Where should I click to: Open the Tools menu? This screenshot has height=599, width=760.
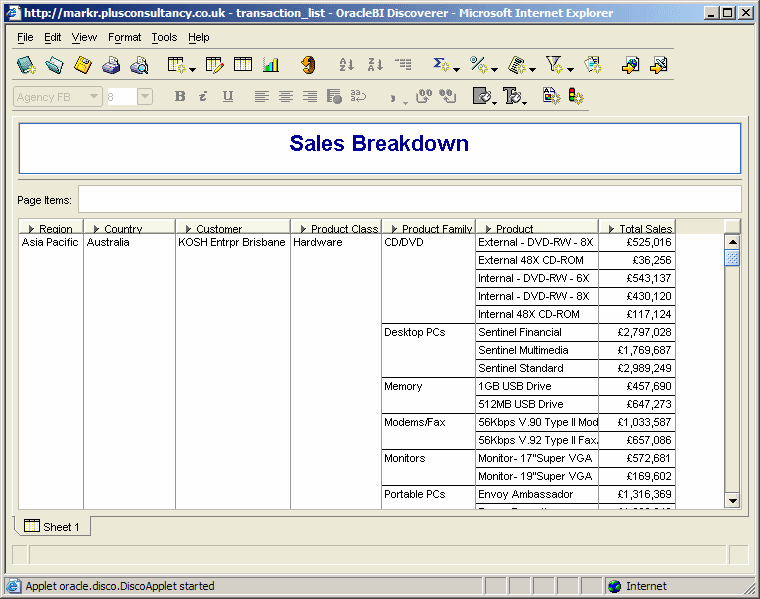click(x=164, y=37)
